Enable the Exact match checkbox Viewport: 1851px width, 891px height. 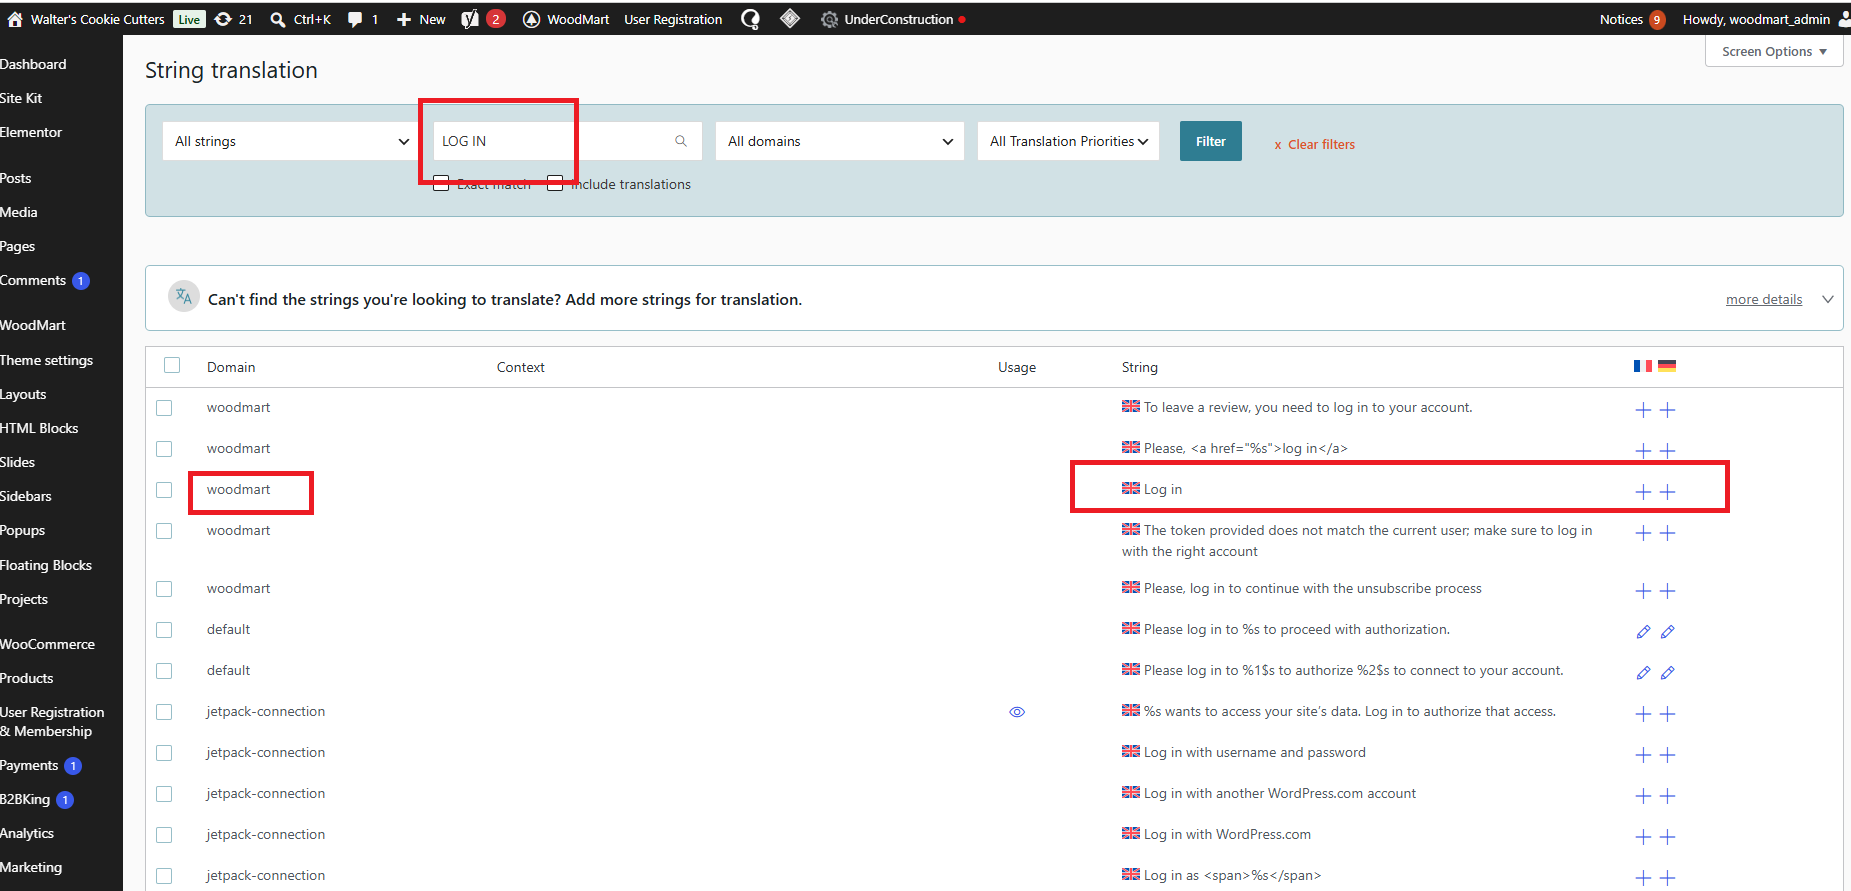click(x=441, y=183)
